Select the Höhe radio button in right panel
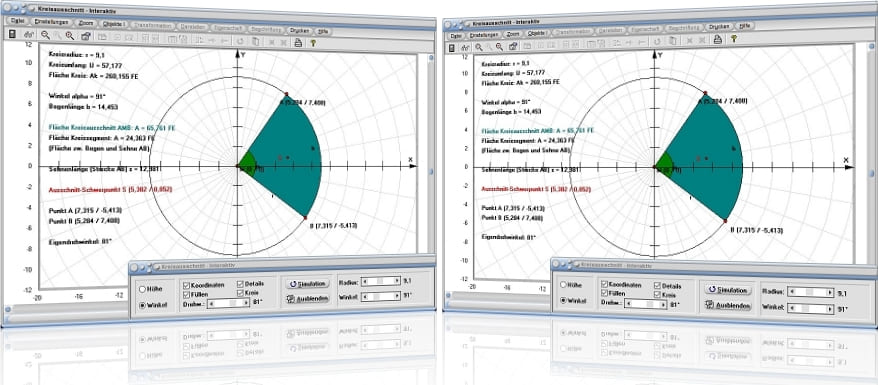Viewport: 878px width, 385px height. click(x=564, y=284)
